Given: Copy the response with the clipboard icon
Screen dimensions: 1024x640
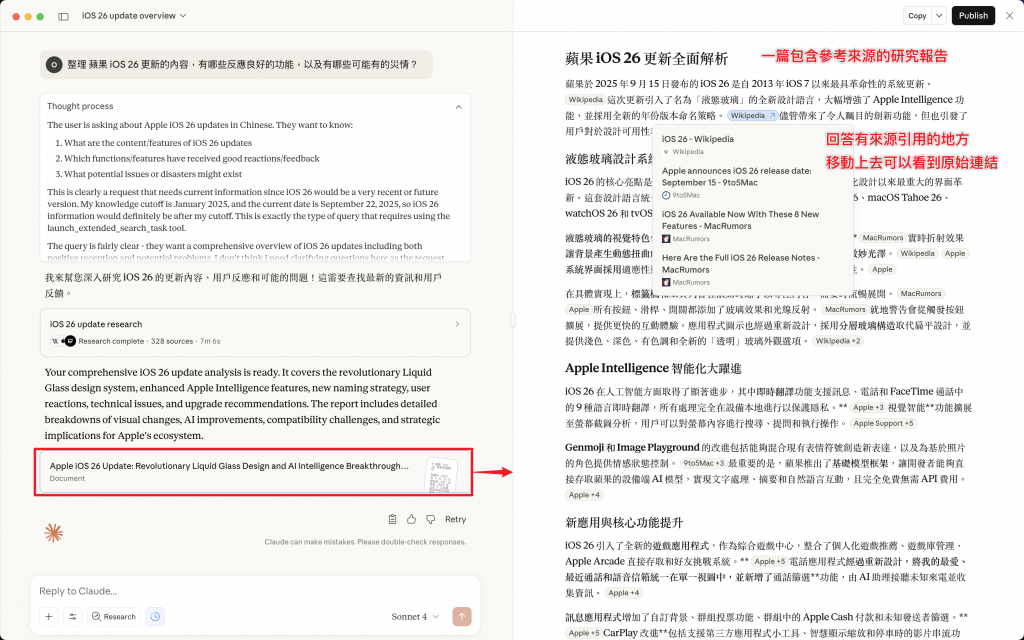Looking at the screenshot, I should [x=392, y=520].
